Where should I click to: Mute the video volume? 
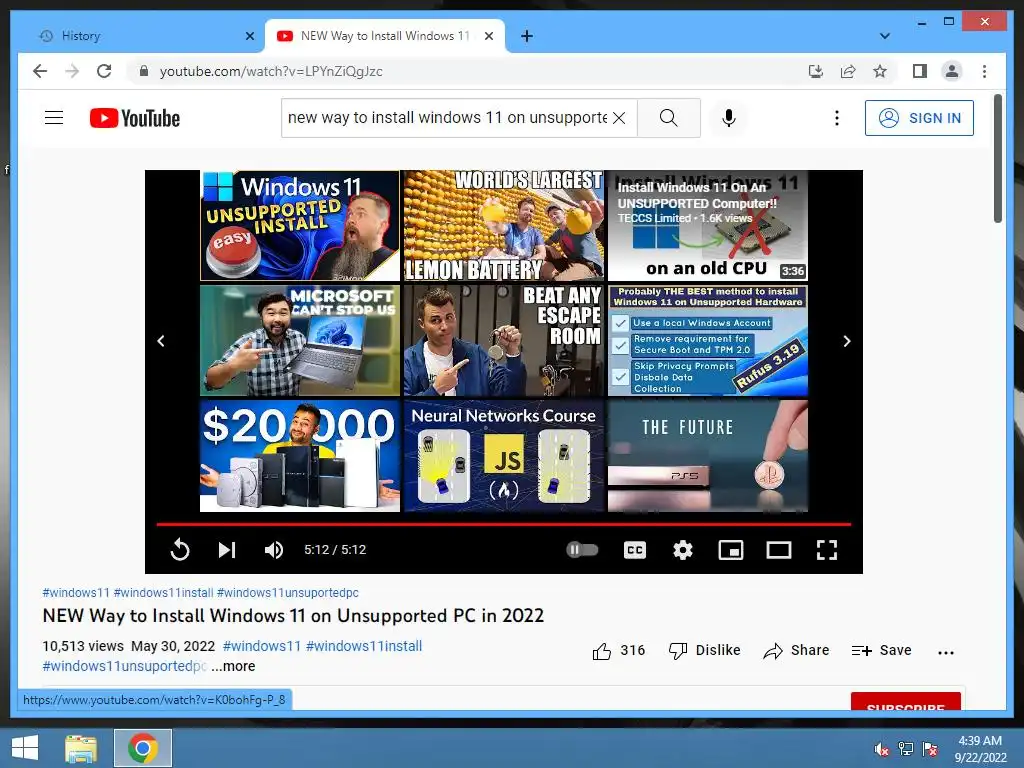(x=274, y=550)
